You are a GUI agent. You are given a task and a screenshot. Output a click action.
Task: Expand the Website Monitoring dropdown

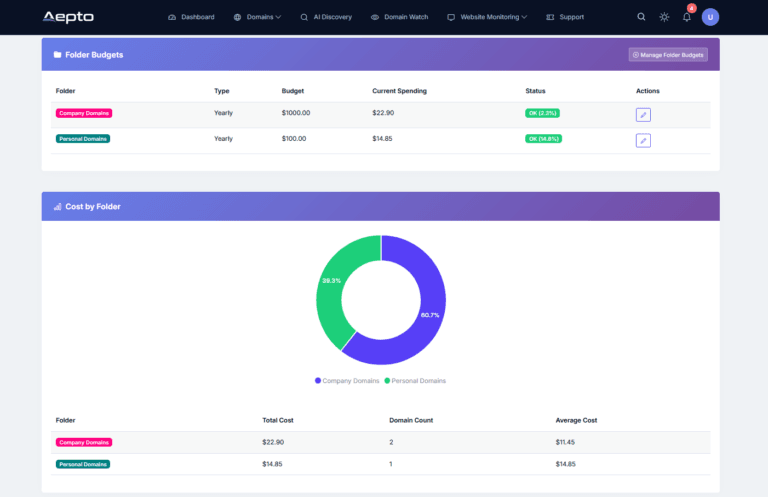pos(487,17)
